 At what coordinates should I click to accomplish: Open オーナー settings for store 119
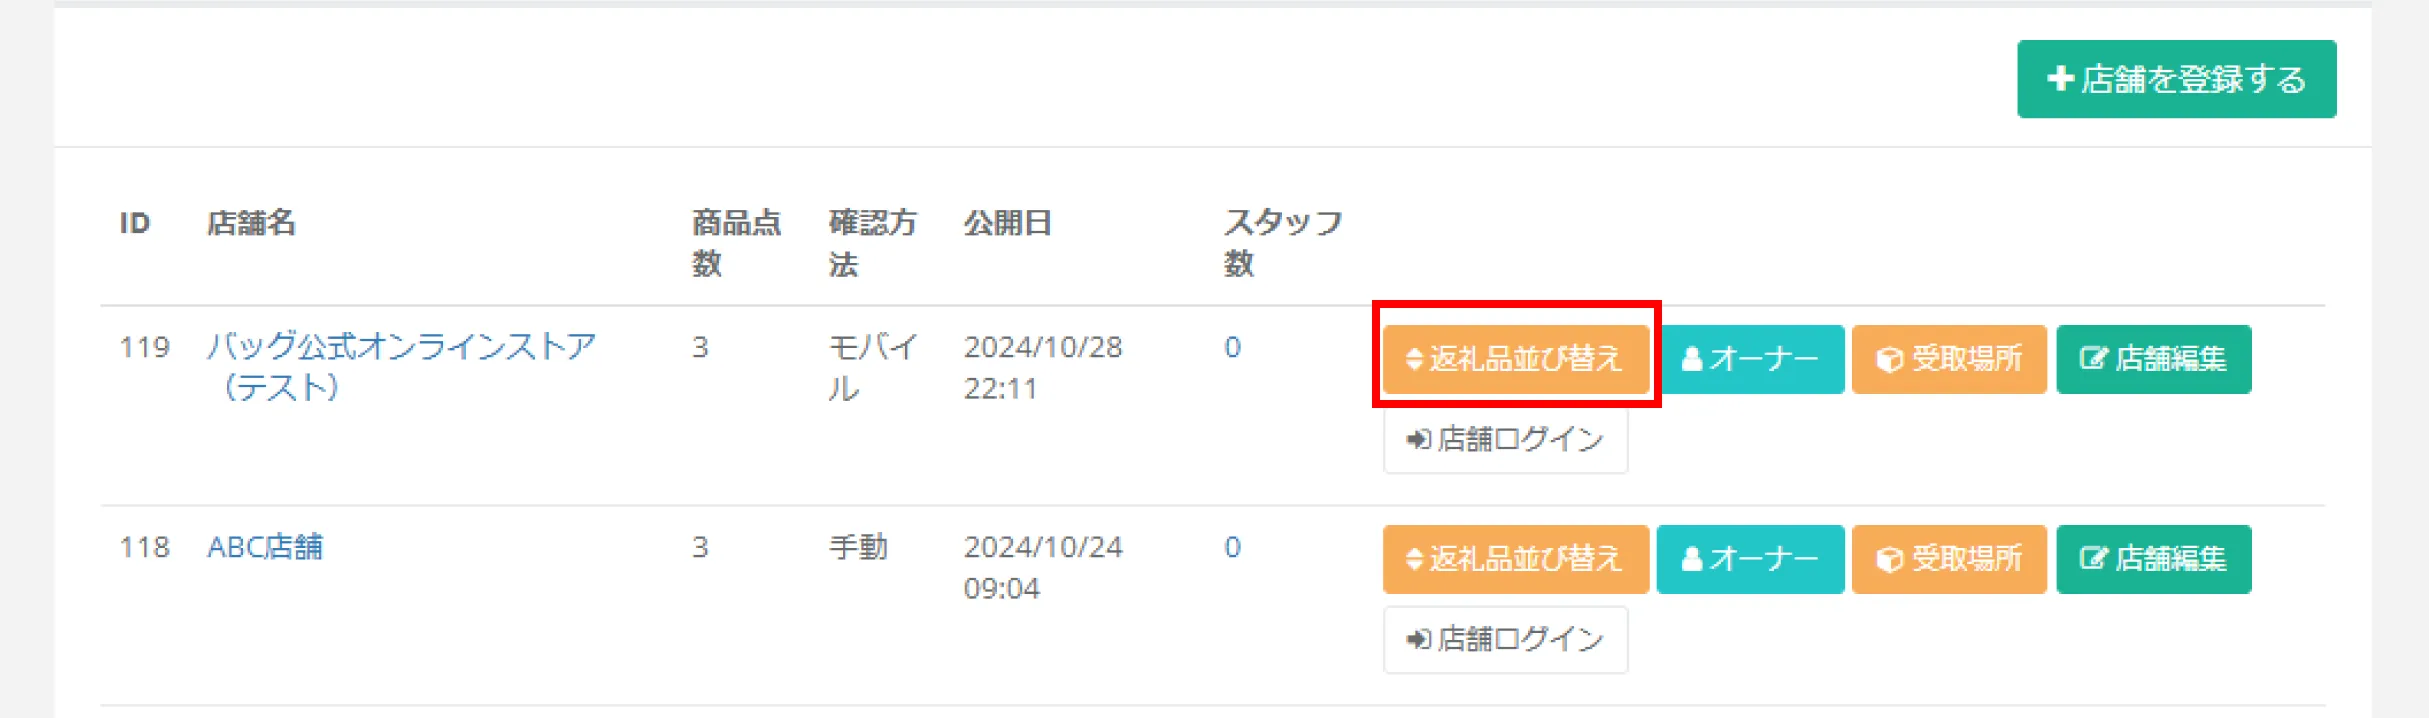(x=1750, y=359)
